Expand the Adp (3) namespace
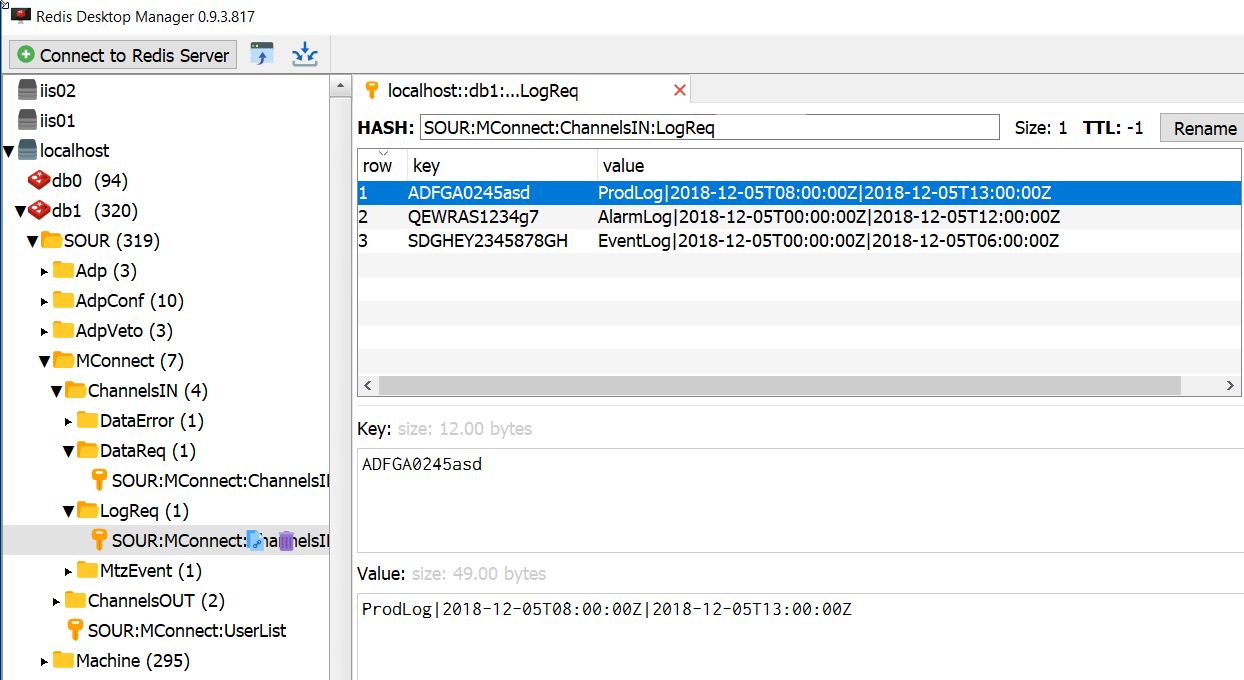This screenshot has width=1244, height=680. click(x=45, y=271)
